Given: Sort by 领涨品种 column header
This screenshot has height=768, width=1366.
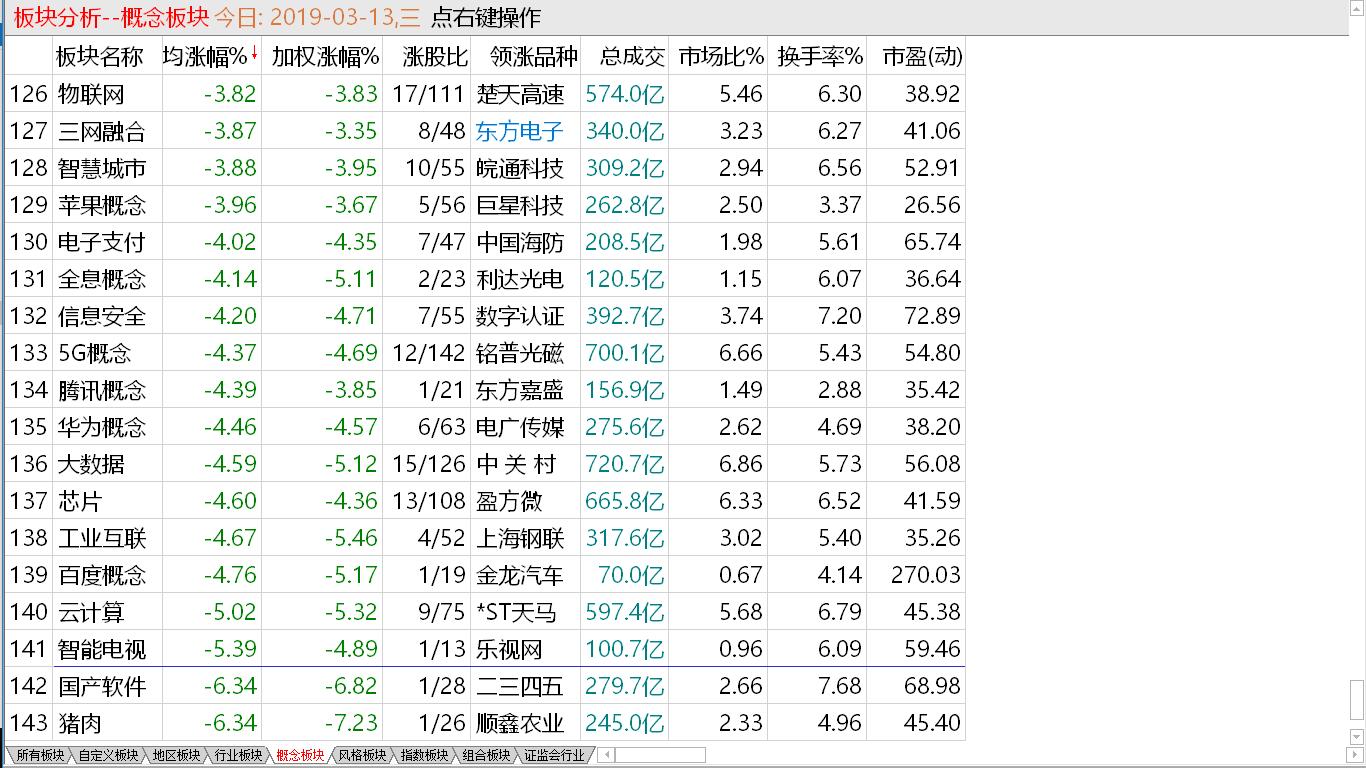Looking at the screenshot, I should [x=527, y=56].
